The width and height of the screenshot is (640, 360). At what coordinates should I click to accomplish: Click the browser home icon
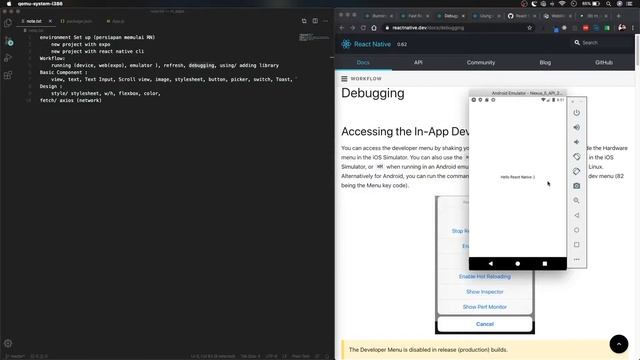click(x=374, y=28)
